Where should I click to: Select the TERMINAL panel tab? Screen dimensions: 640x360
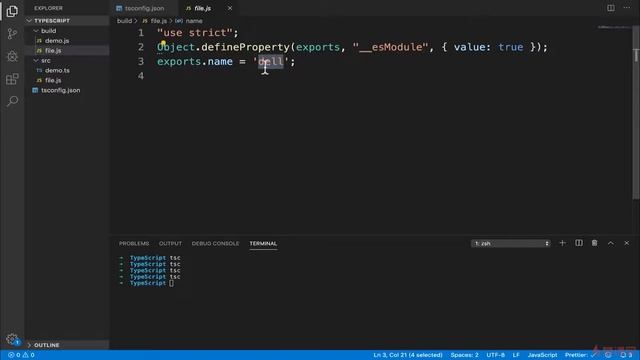pos(263,243)
